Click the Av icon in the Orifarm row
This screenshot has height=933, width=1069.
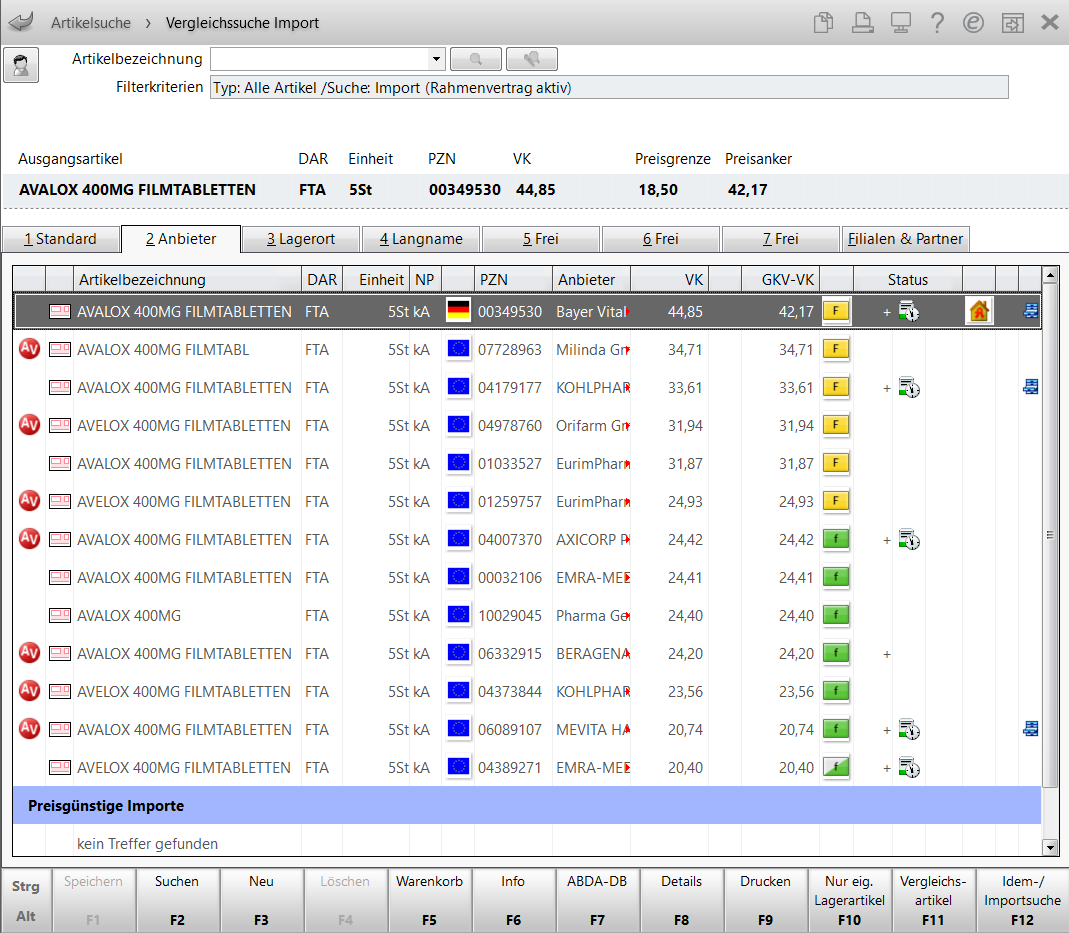coord(29,425)
